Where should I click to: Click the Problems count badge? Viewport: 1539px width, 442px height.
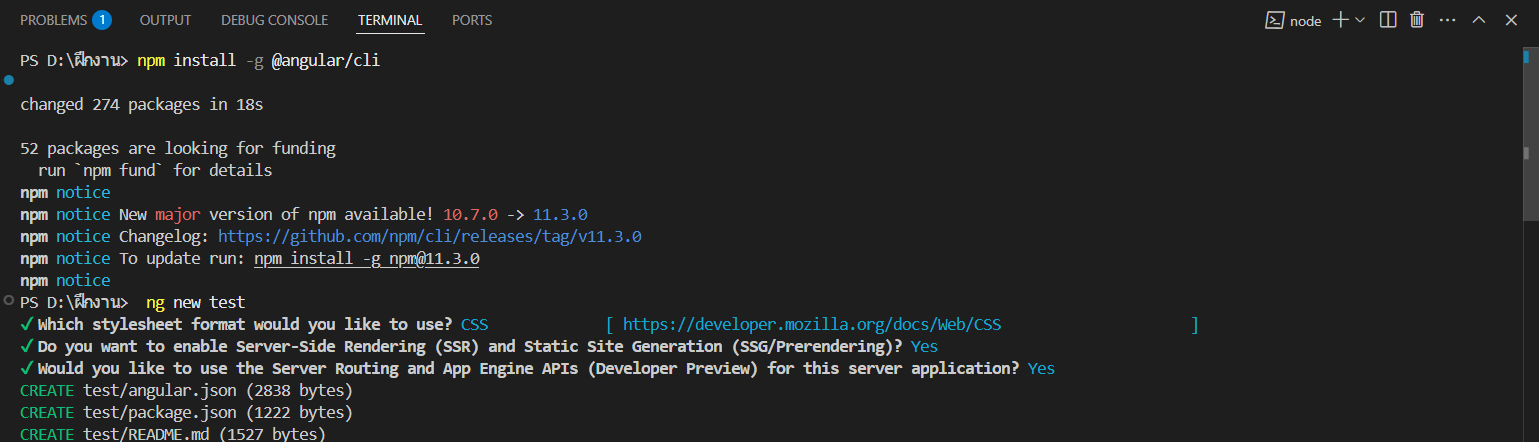[x=101, y=20]
